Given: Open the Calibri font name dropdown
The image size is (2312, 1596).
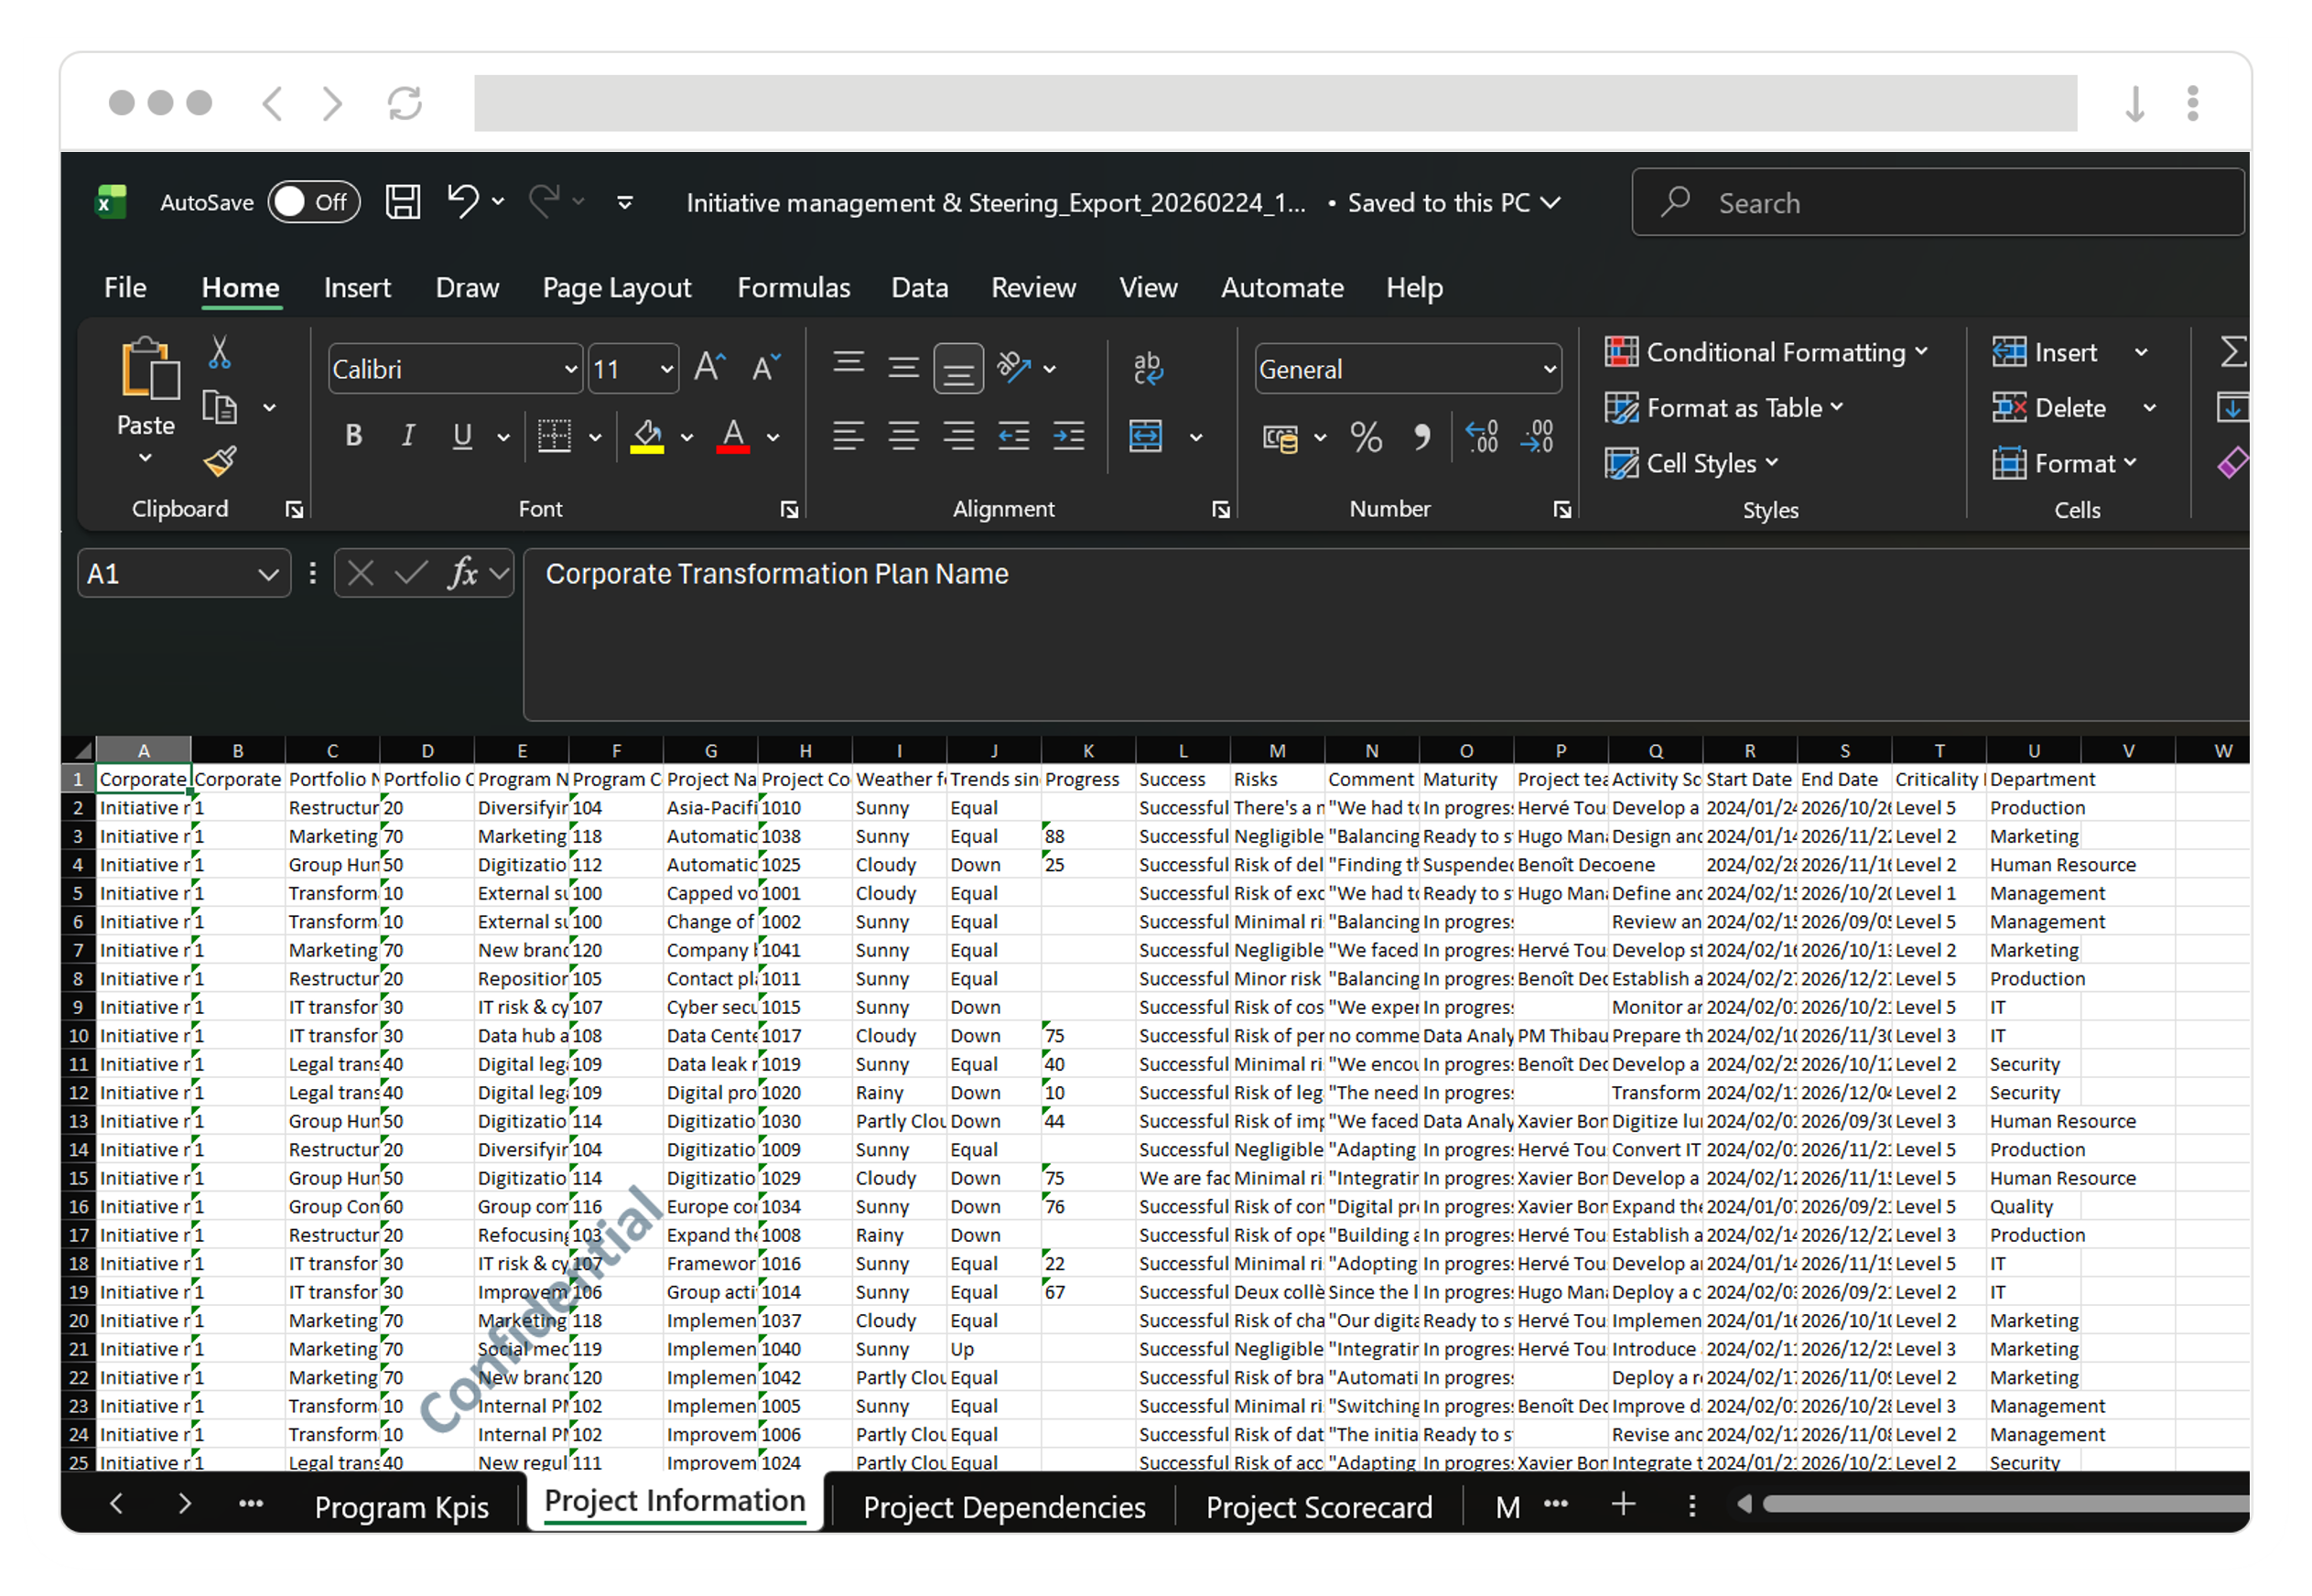Looking at the screenshot, I should pyautogui.click(x=570, y=370).
